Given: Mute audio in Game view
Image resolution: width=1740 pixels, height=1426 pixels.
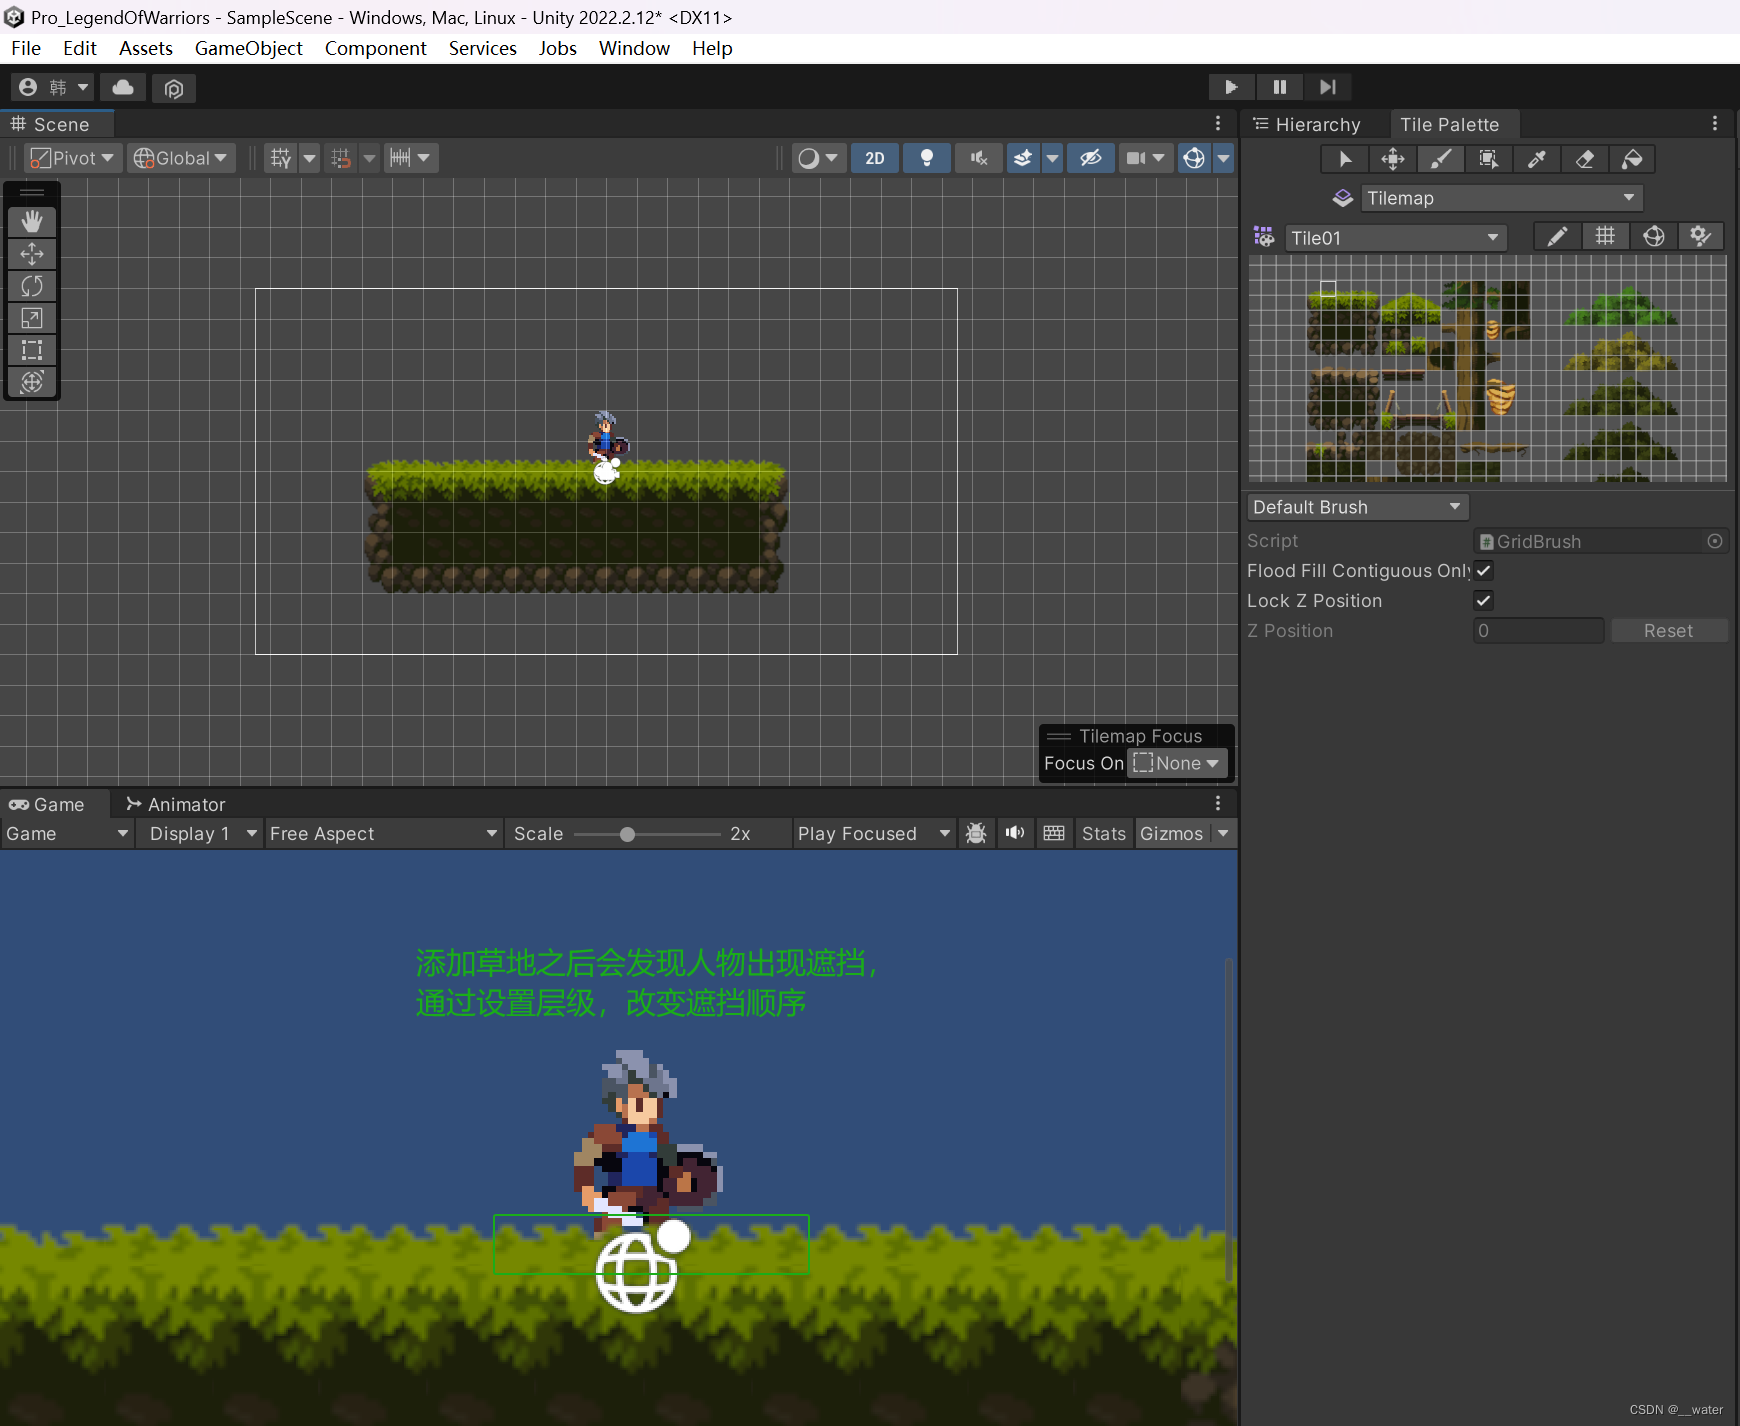Looking at the screenshot, I should point(1015,833).
